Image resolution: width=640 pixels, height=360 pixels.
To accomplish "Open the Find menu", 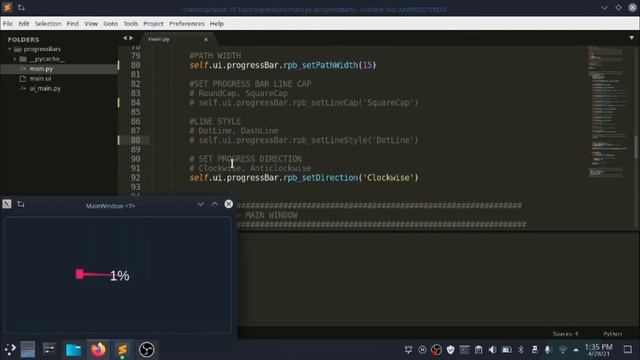I will click(73, 24).
